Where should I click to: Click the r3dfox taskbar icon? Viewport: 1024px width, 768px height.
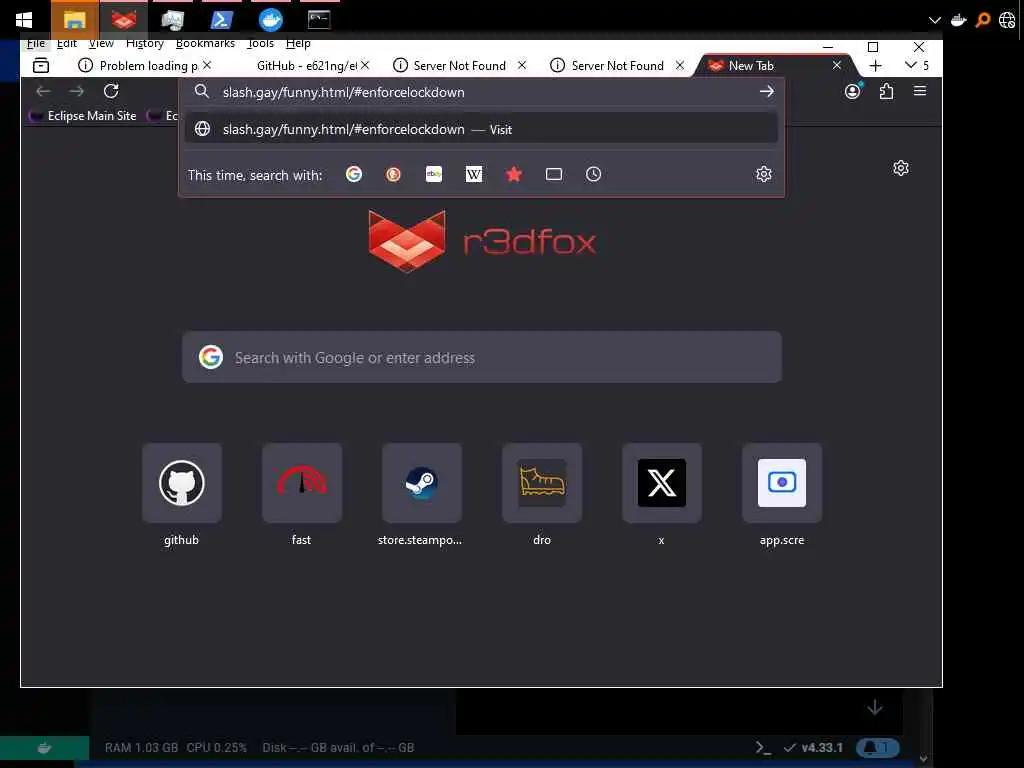tap(123, 20)
